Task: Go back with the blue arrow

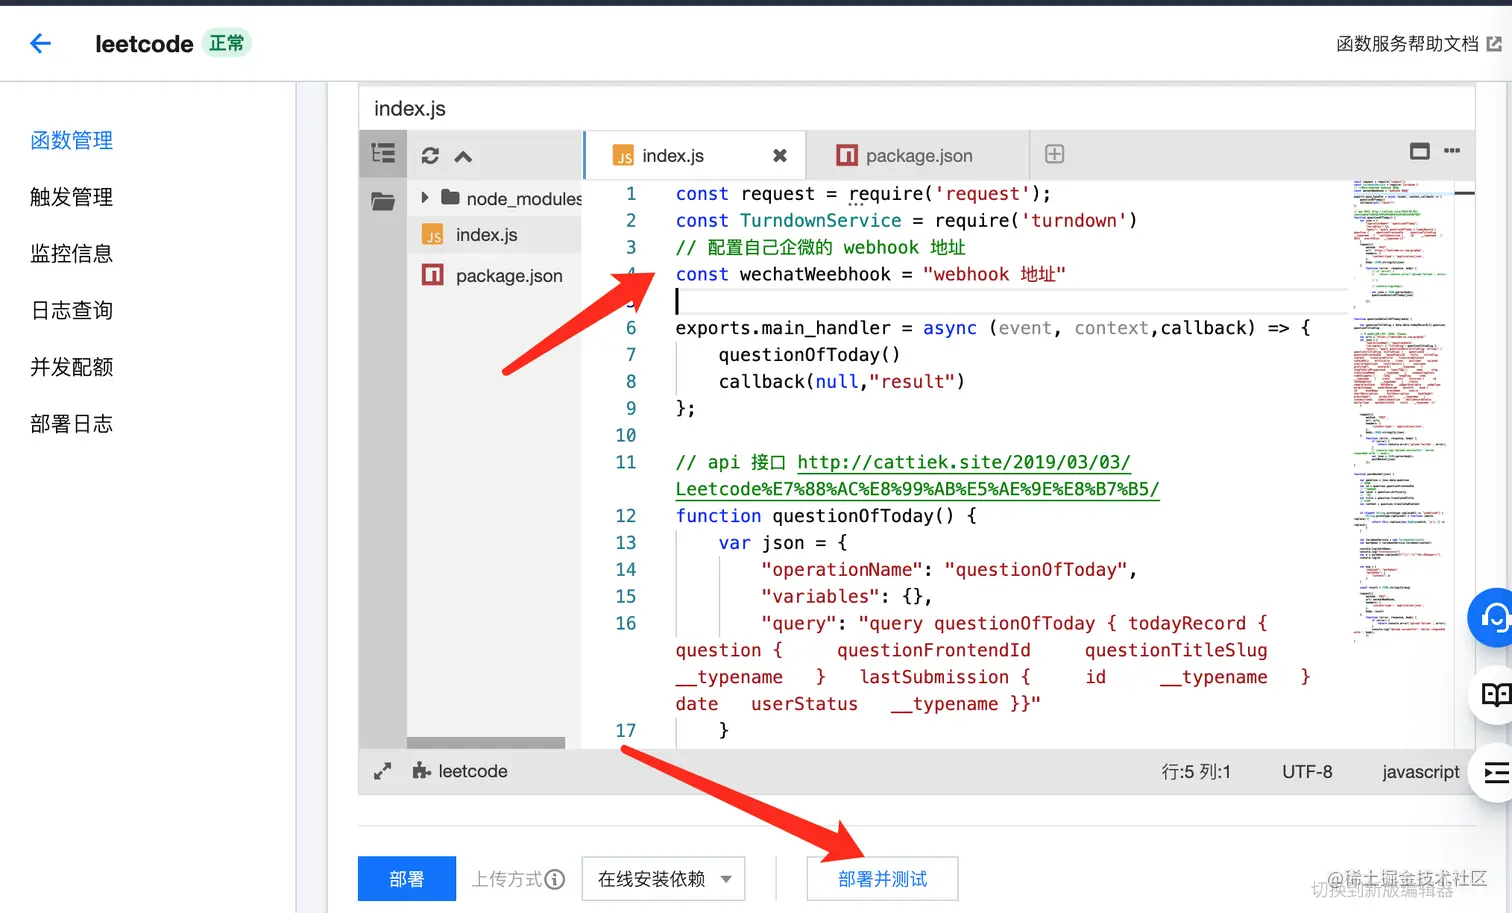Action: coord(40,43)
